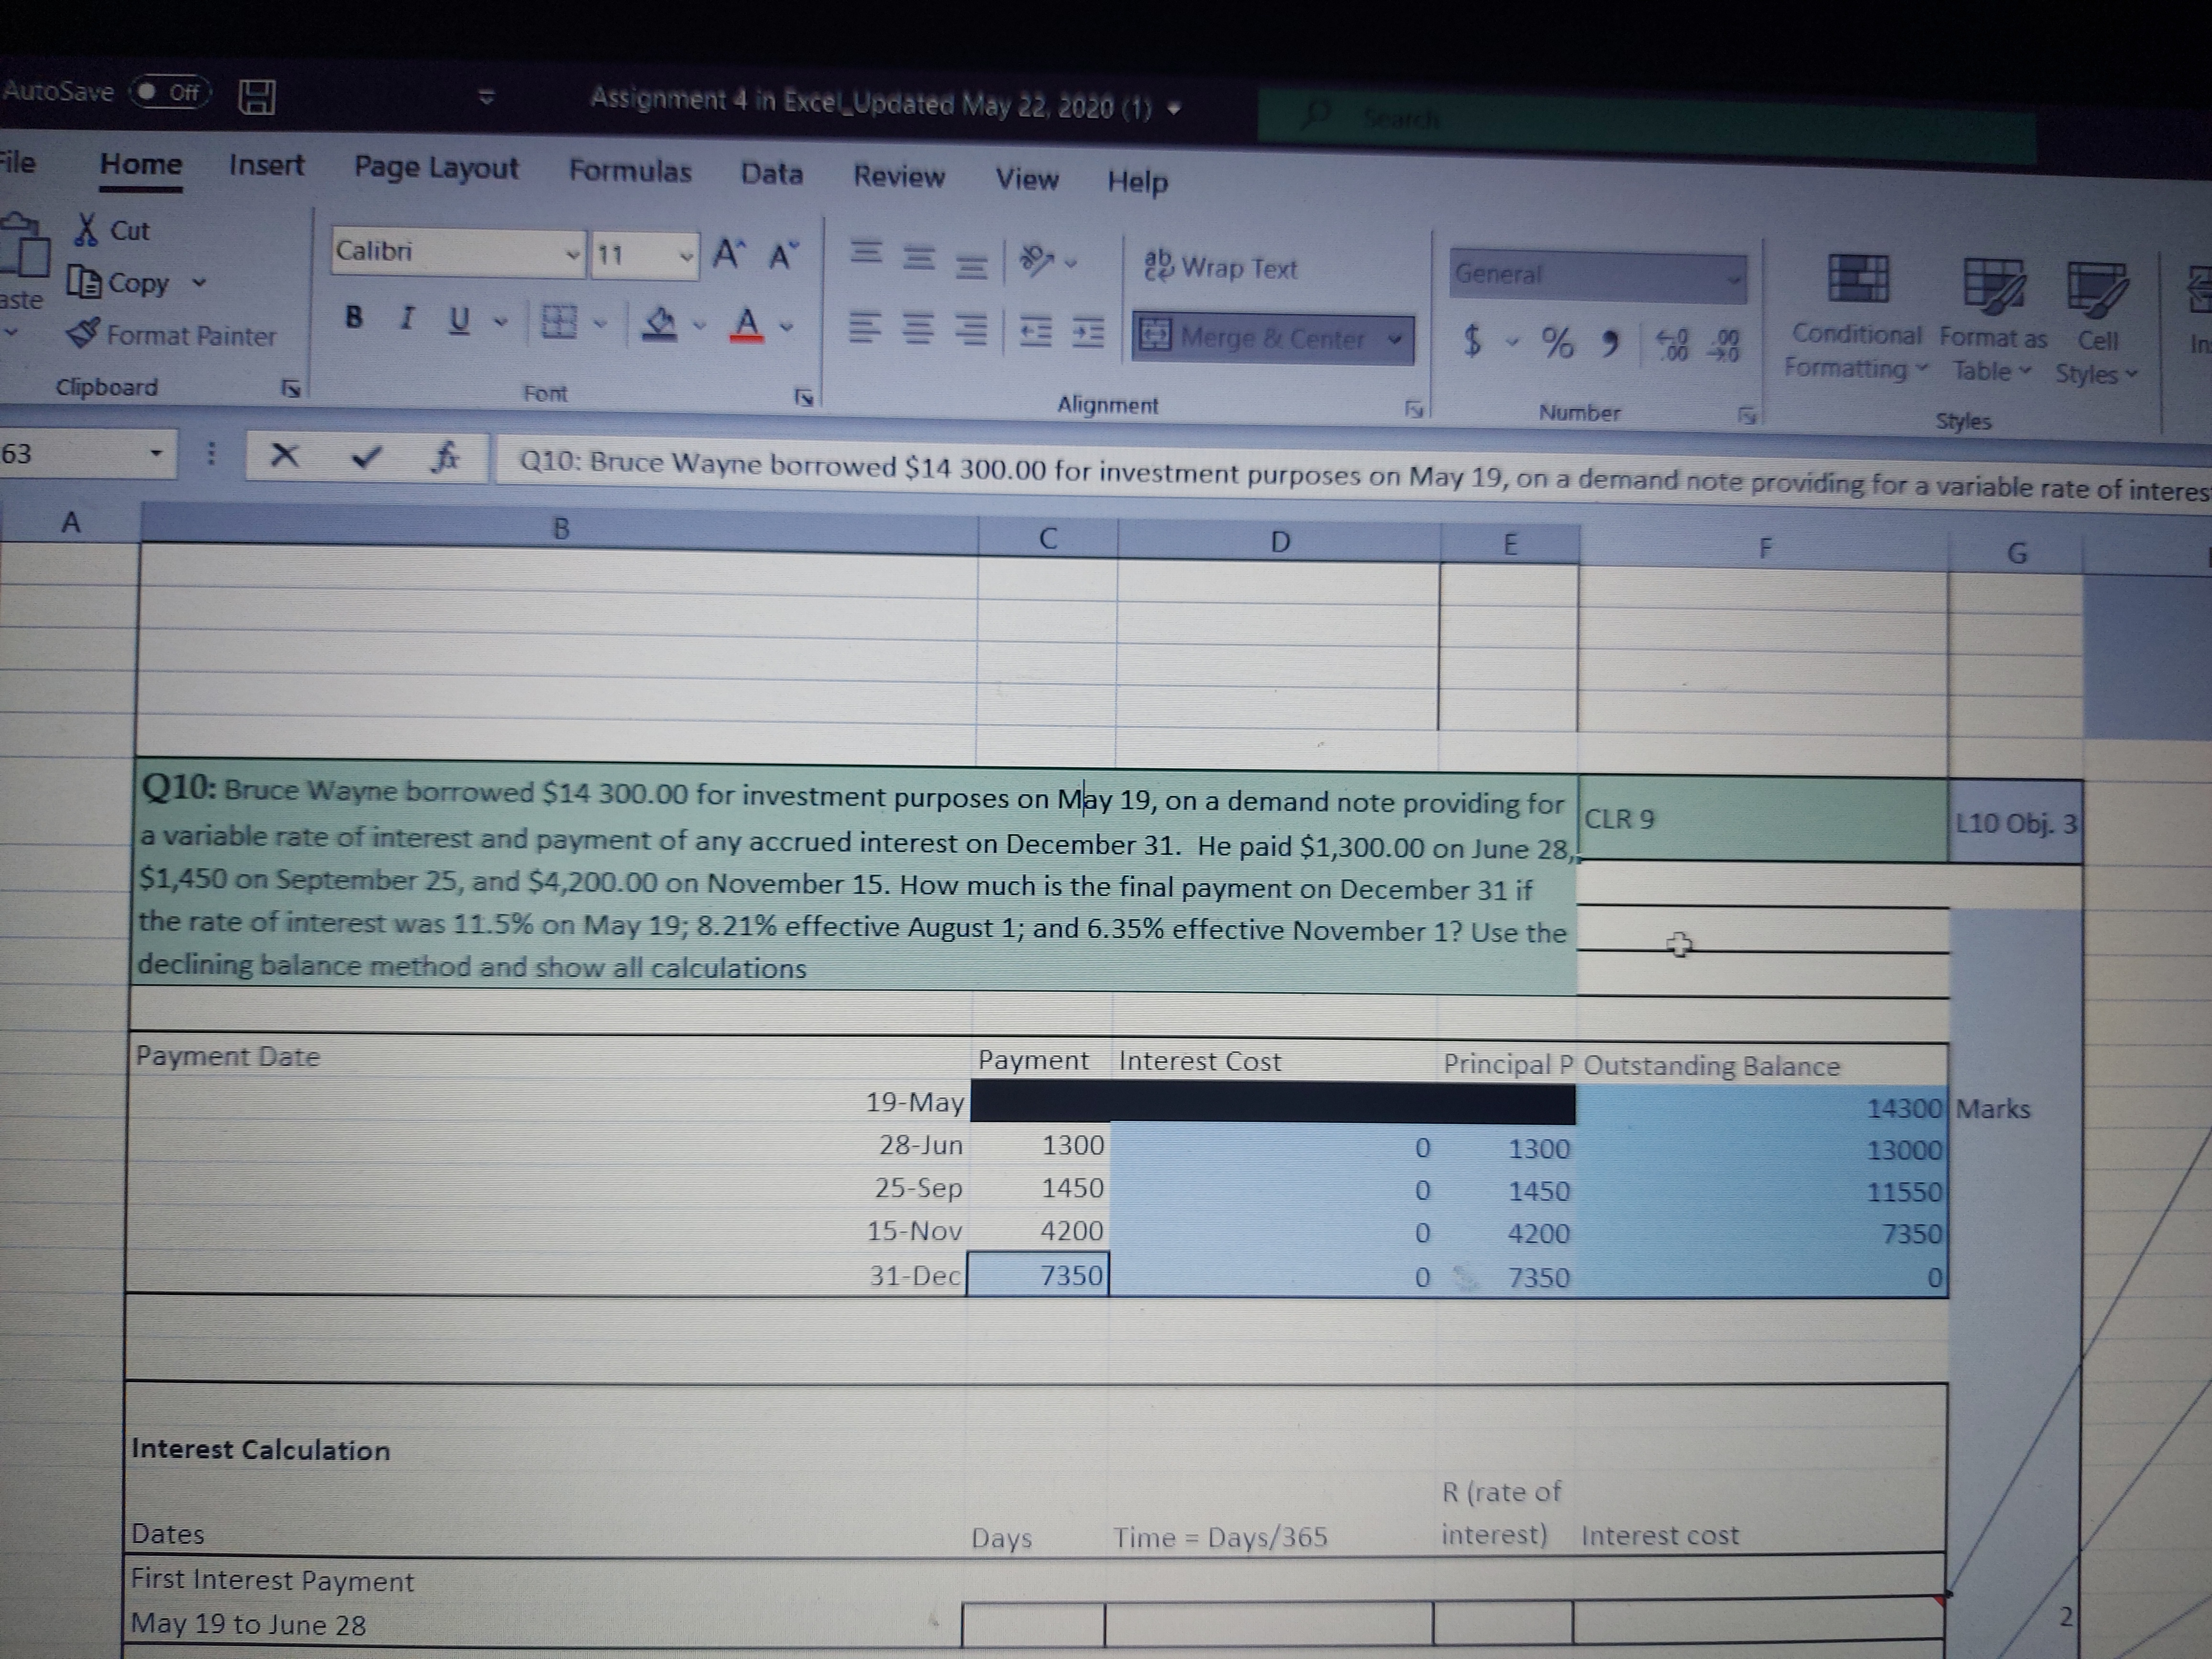Screen dimensions: 2212x1659
Task: Apply Accounting dollar number format
Action: pyautogui.click(x=1472, y=341)
